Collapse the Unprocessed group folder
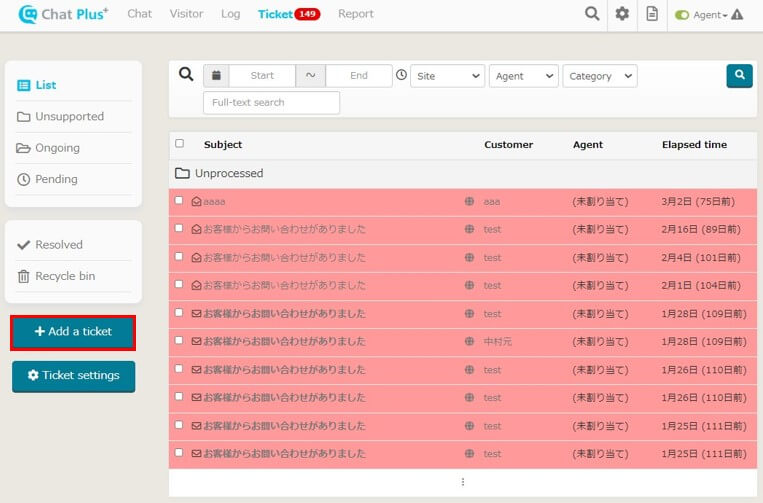Screen dimensions: 763x503 pyautogui.click(x=182, y=173)
